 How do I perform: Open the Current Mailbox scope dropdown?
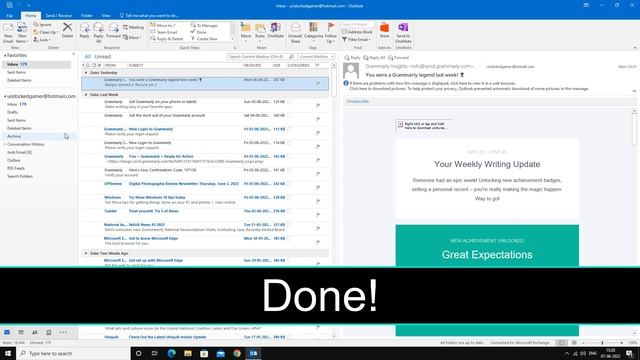[316, 57]
